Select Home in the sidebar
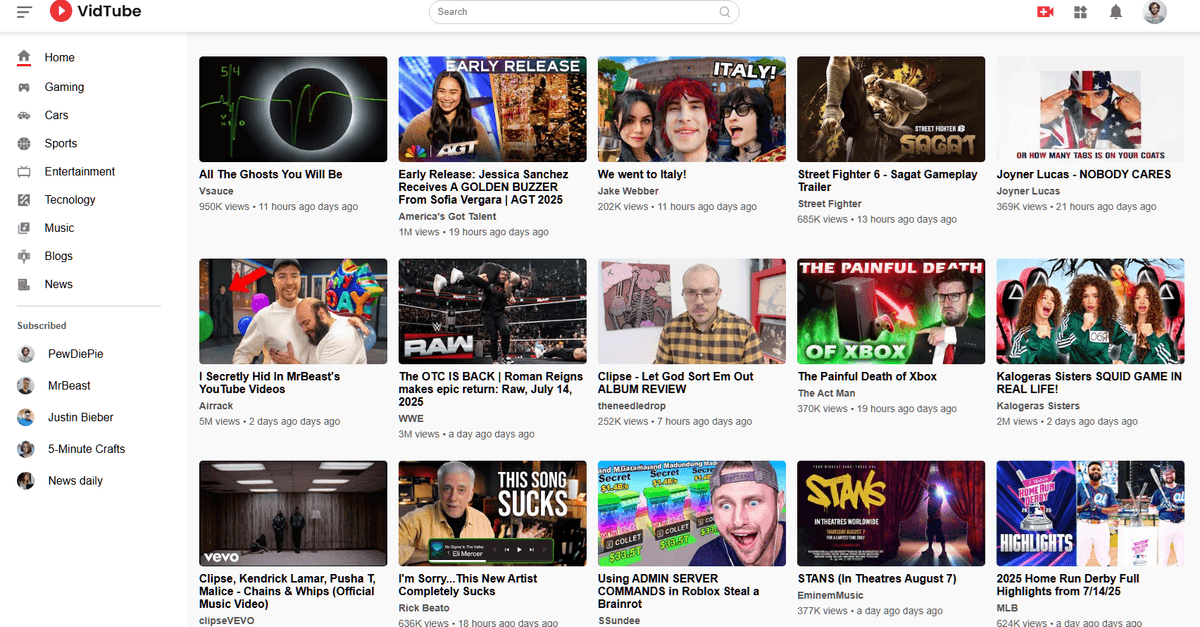Viewport: 1200px width, 627px height. (60, 58)
